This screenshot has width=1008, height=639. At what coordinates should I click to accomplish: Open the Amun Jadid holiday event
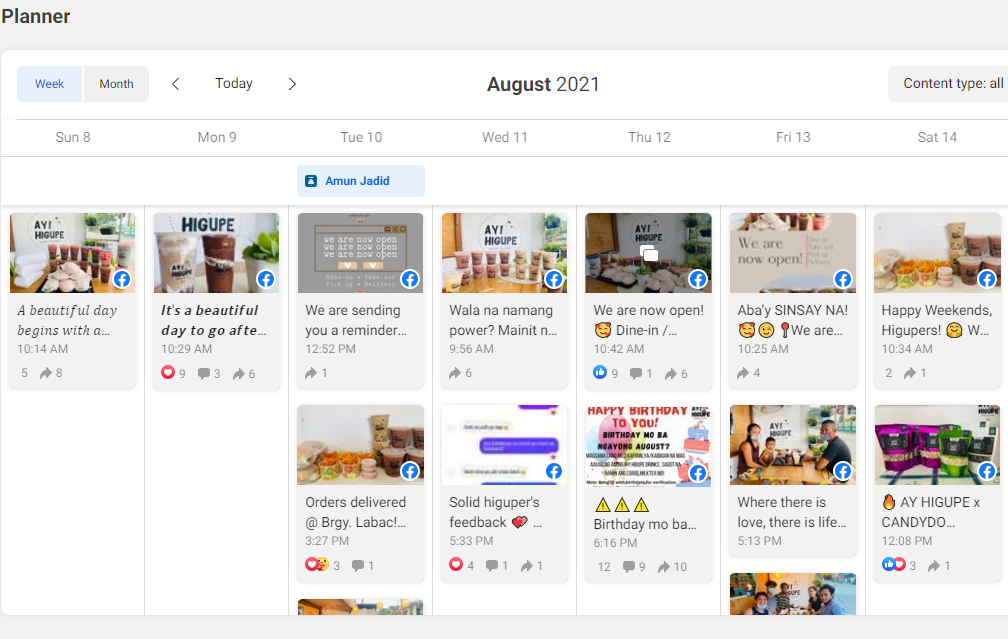point(361,181)
